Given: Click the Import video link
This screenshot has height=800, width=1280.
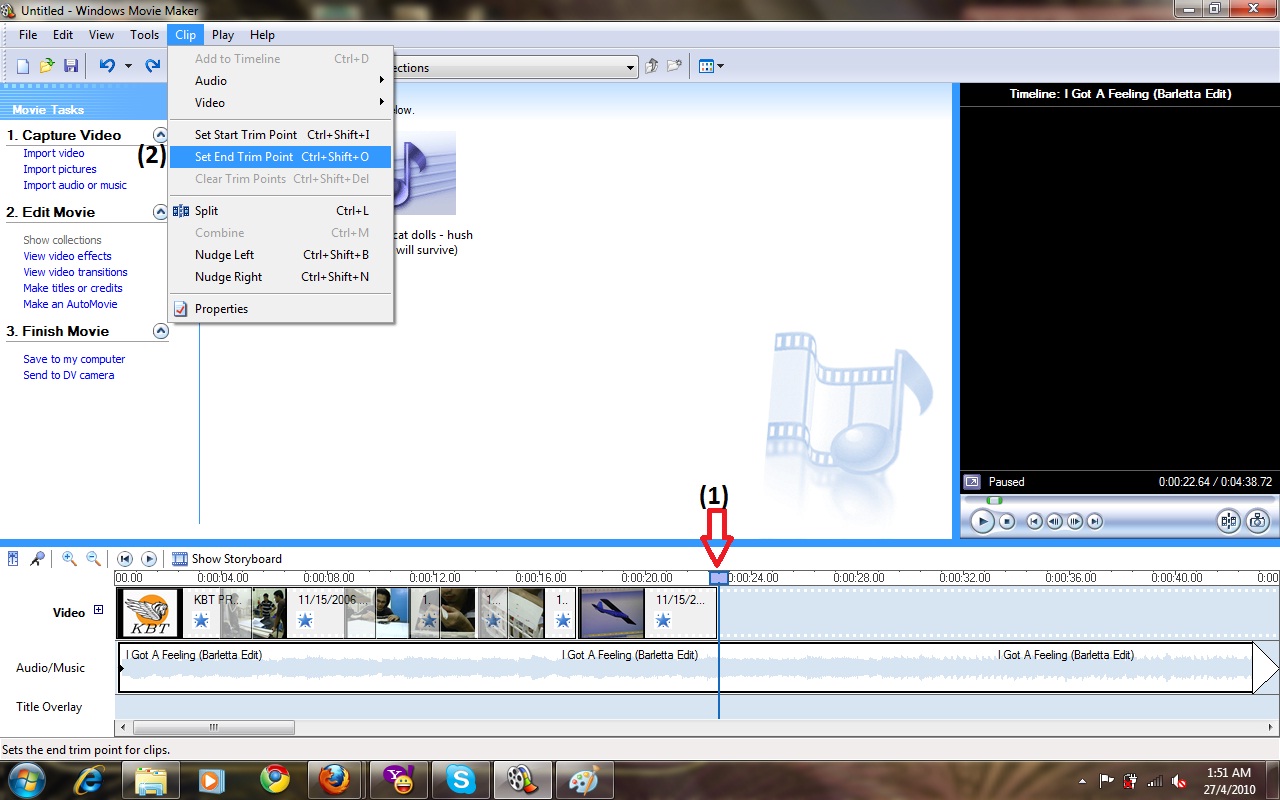Looking at the screenshot, I should pyautogui.click(x=54, y=153).
